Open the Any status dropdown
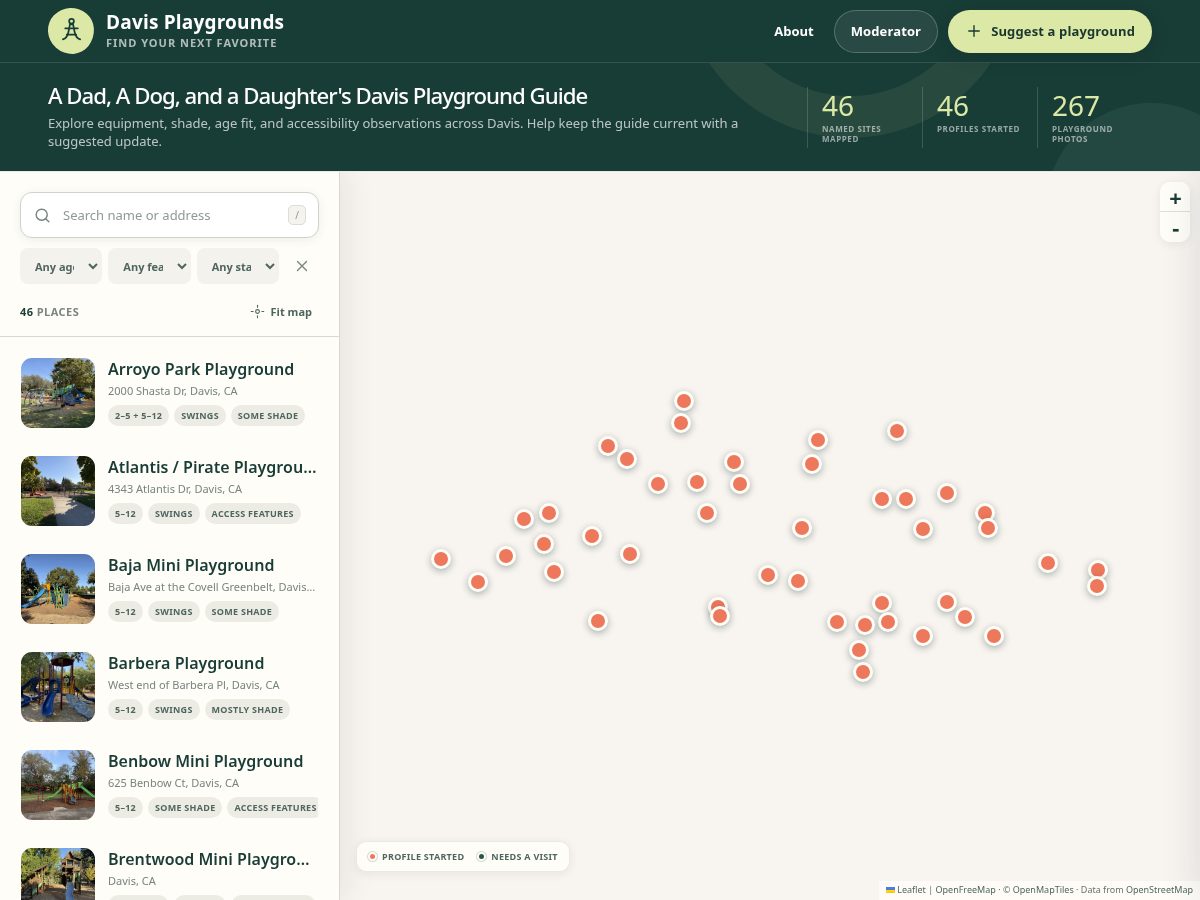 pos(238,266)
